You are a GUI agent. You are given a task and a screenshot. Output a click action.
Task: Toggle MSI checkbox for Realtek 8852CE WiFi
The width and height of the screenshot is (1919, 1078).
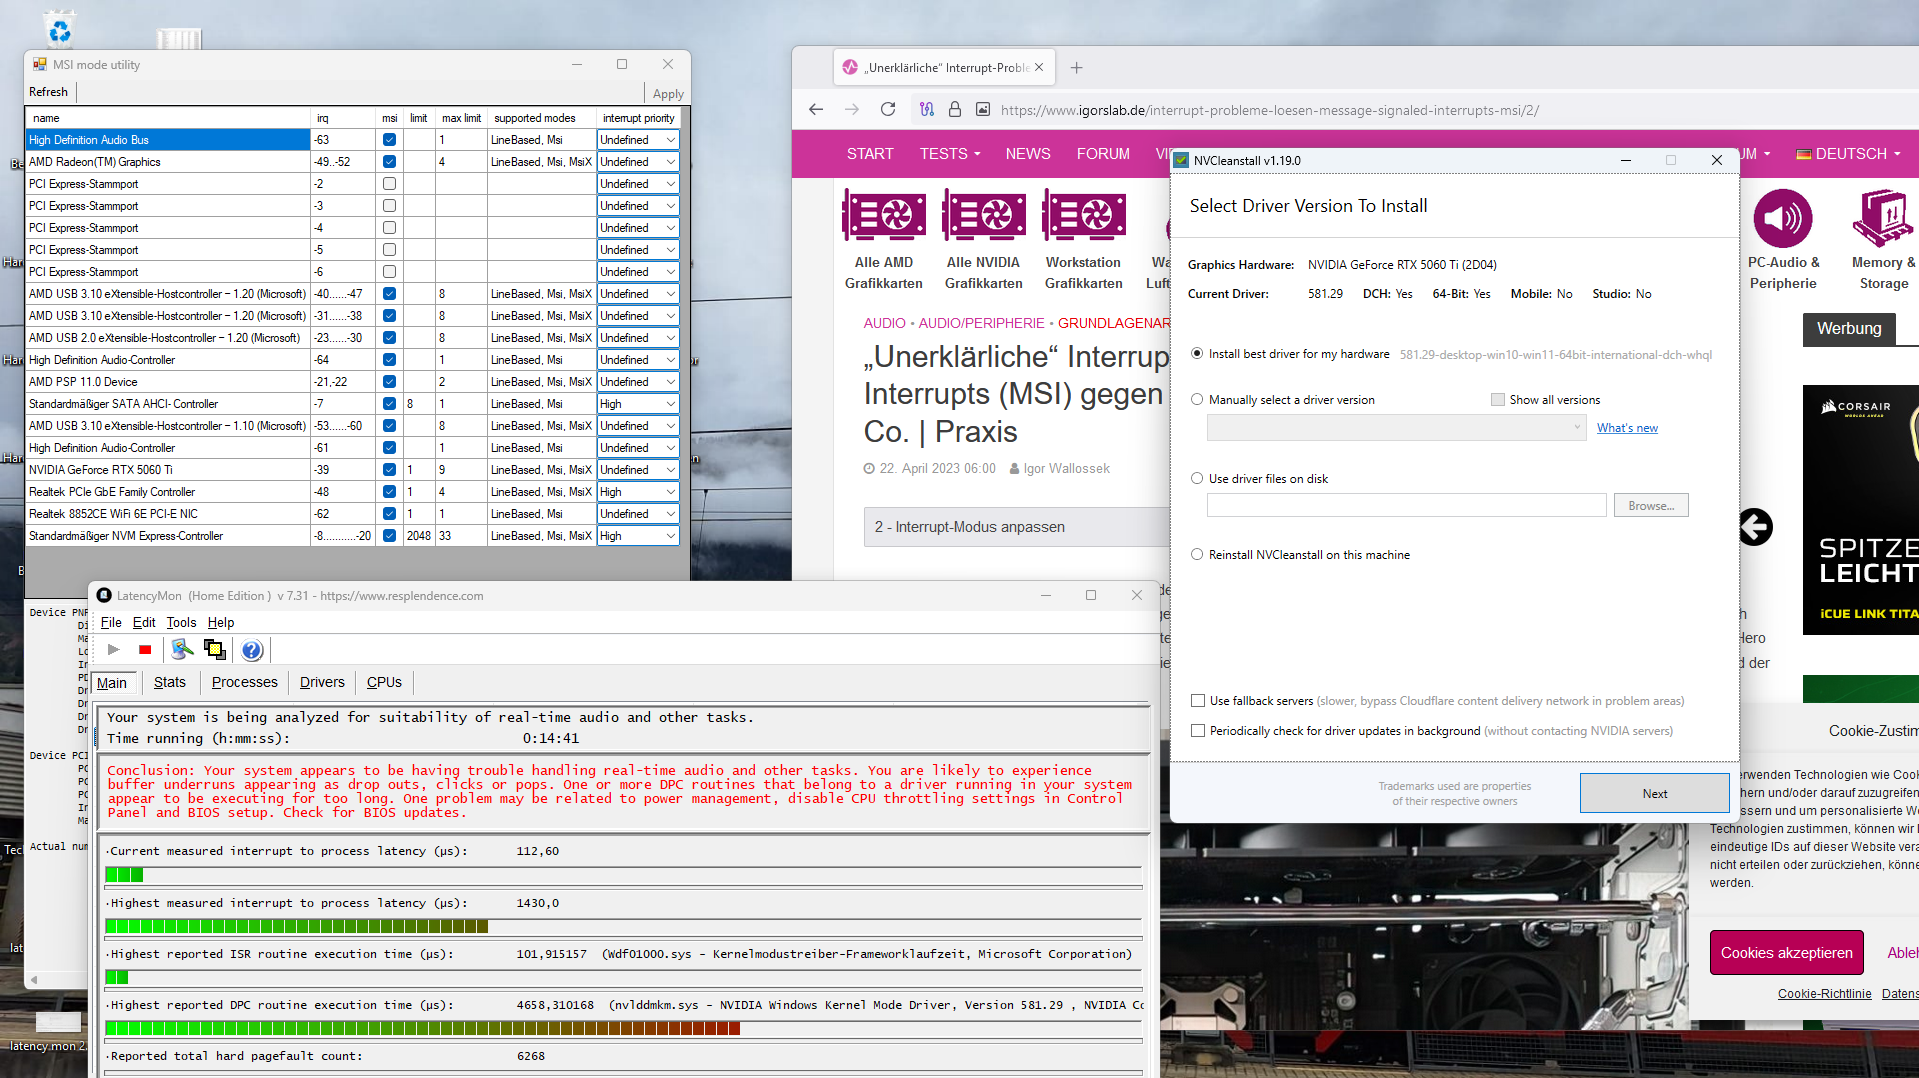390,514
